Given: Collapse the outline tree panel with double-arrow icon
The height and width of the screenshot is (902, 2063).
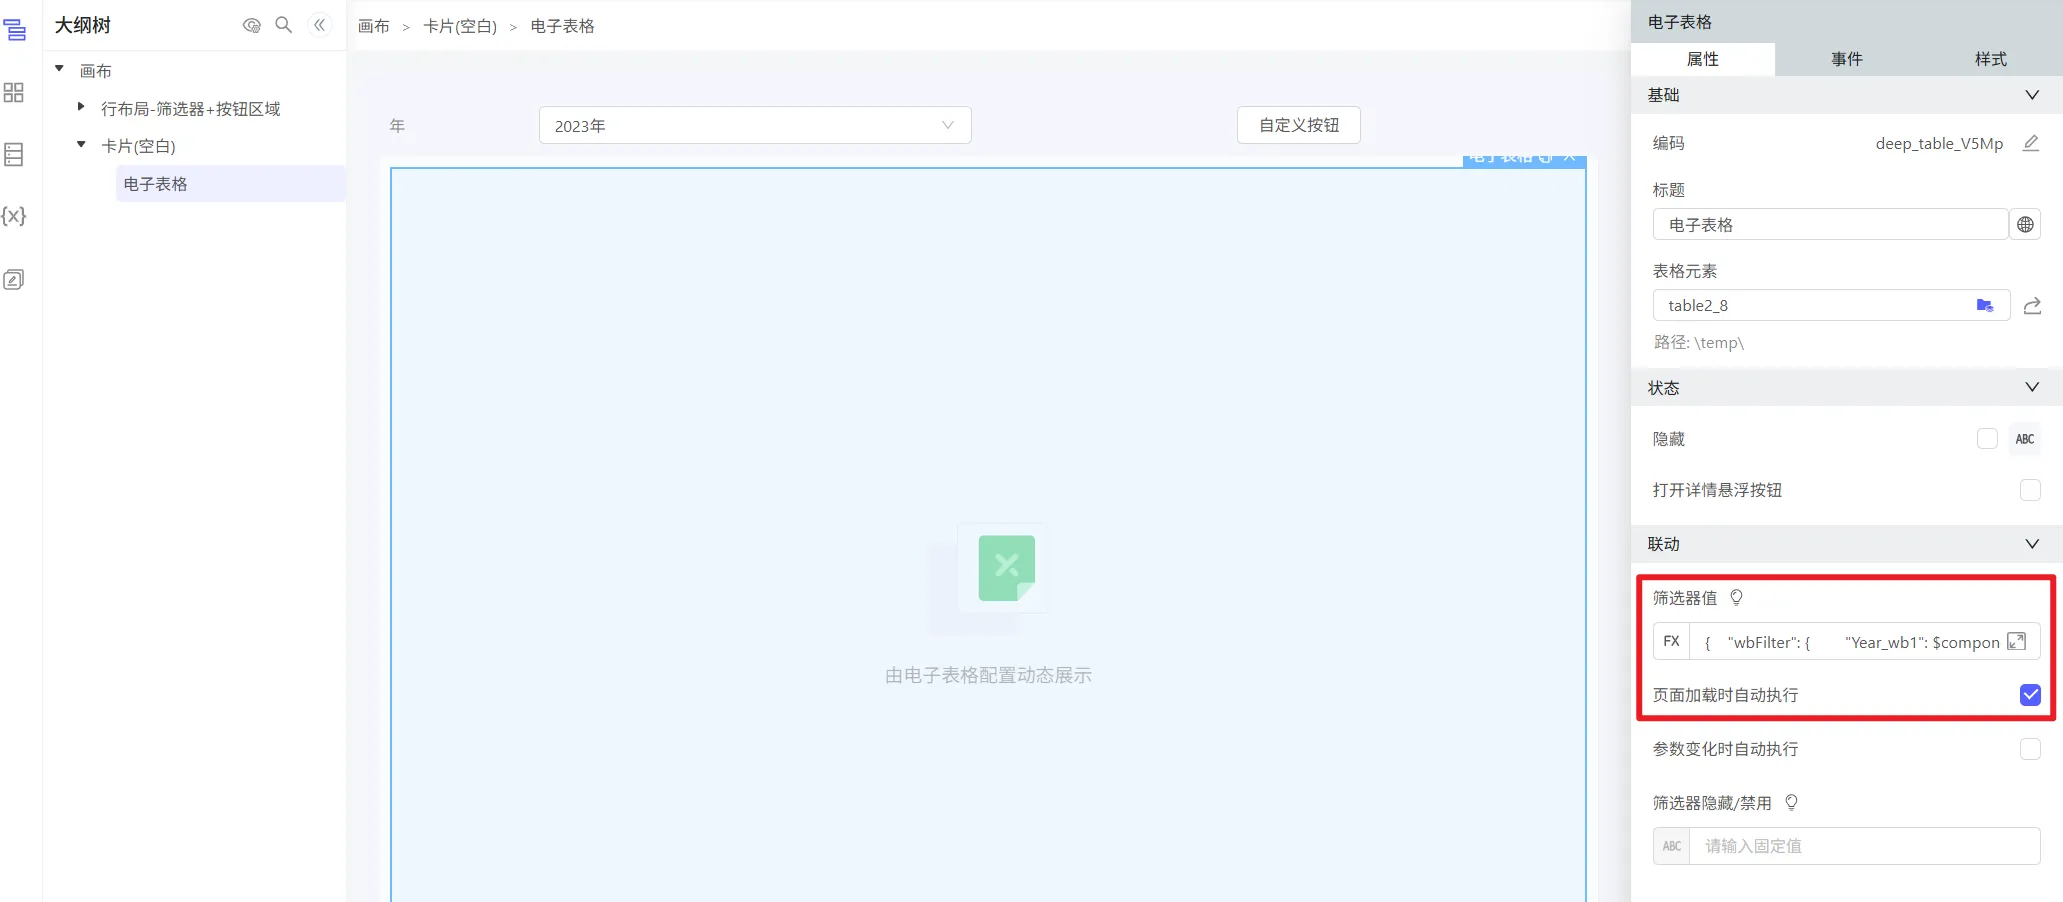Looking at the screenshot, I should [319, 25].
